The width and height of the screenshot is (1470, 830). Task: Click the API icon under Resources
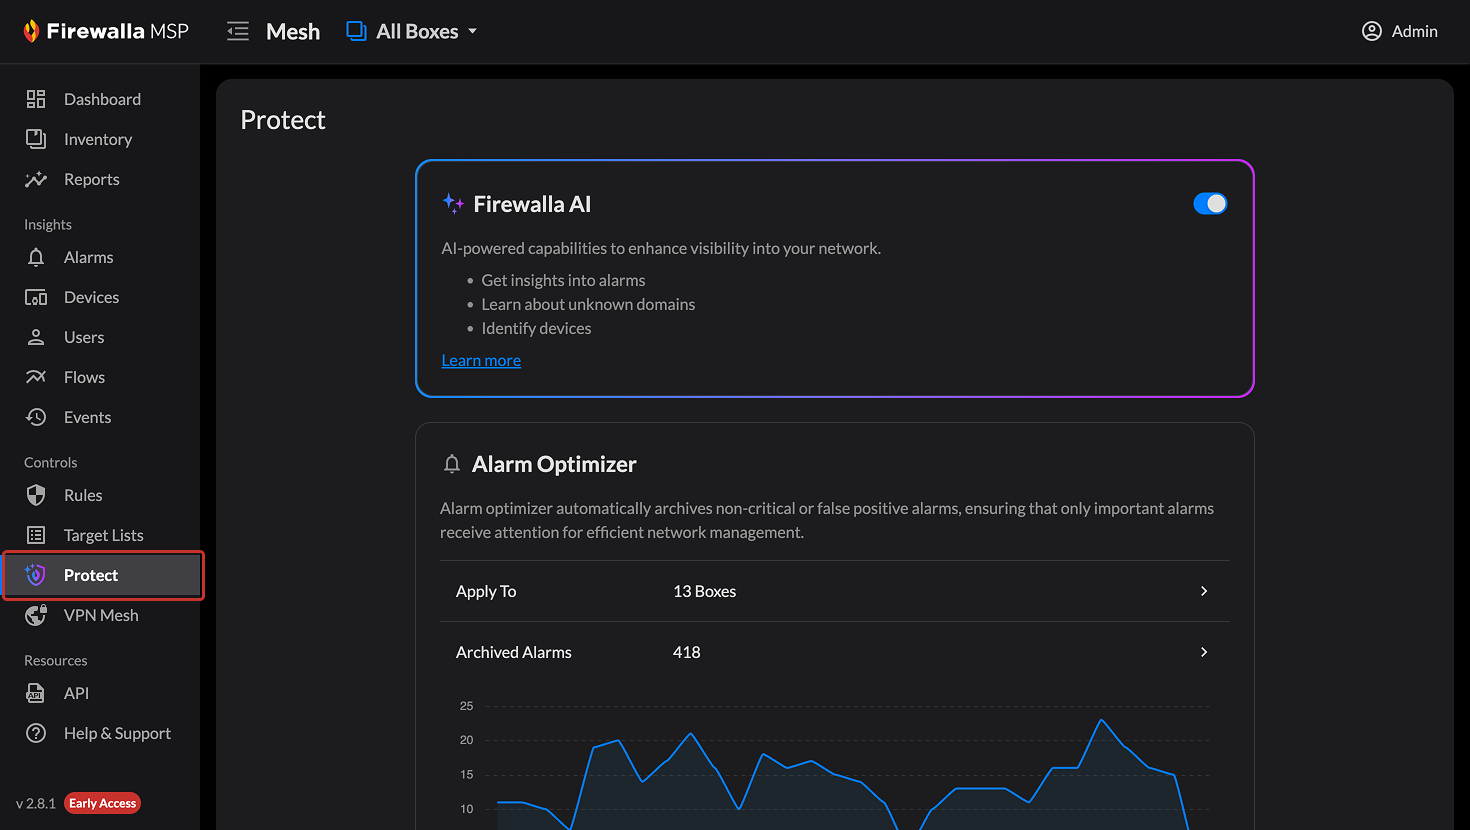click(x=36, y=693)
